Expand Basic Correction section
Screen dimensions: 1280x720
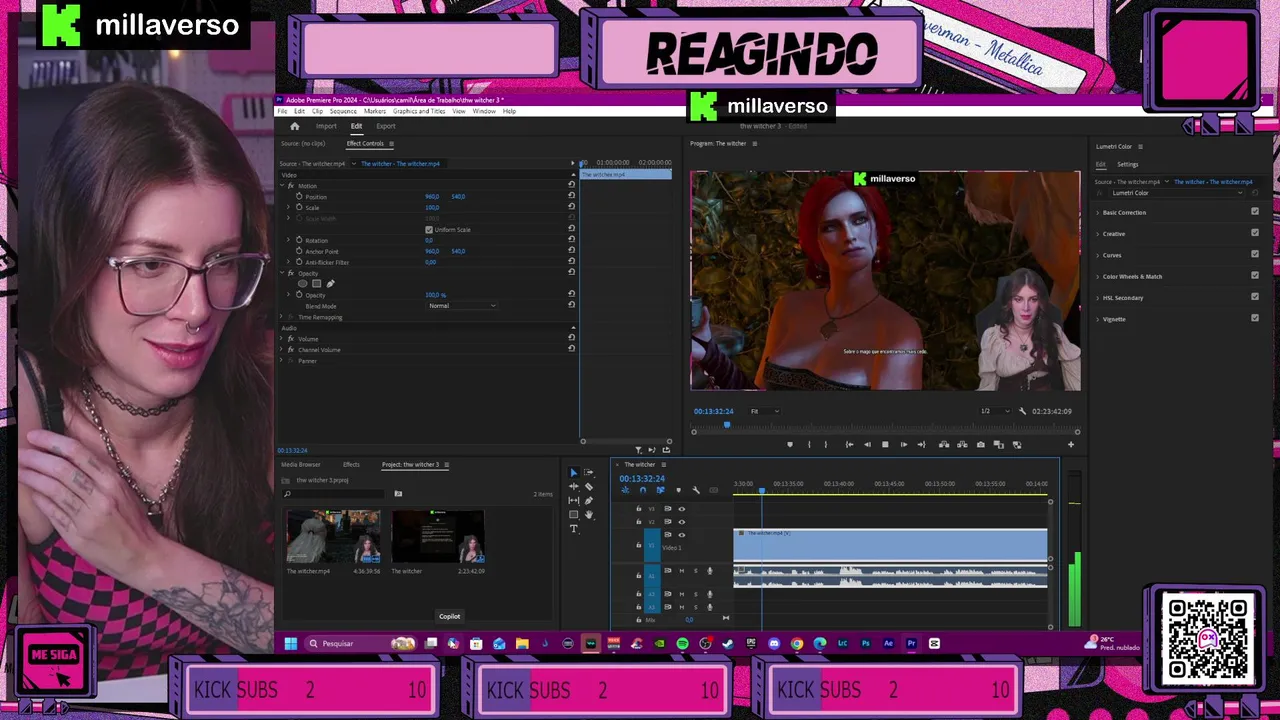coord(1098,212)
